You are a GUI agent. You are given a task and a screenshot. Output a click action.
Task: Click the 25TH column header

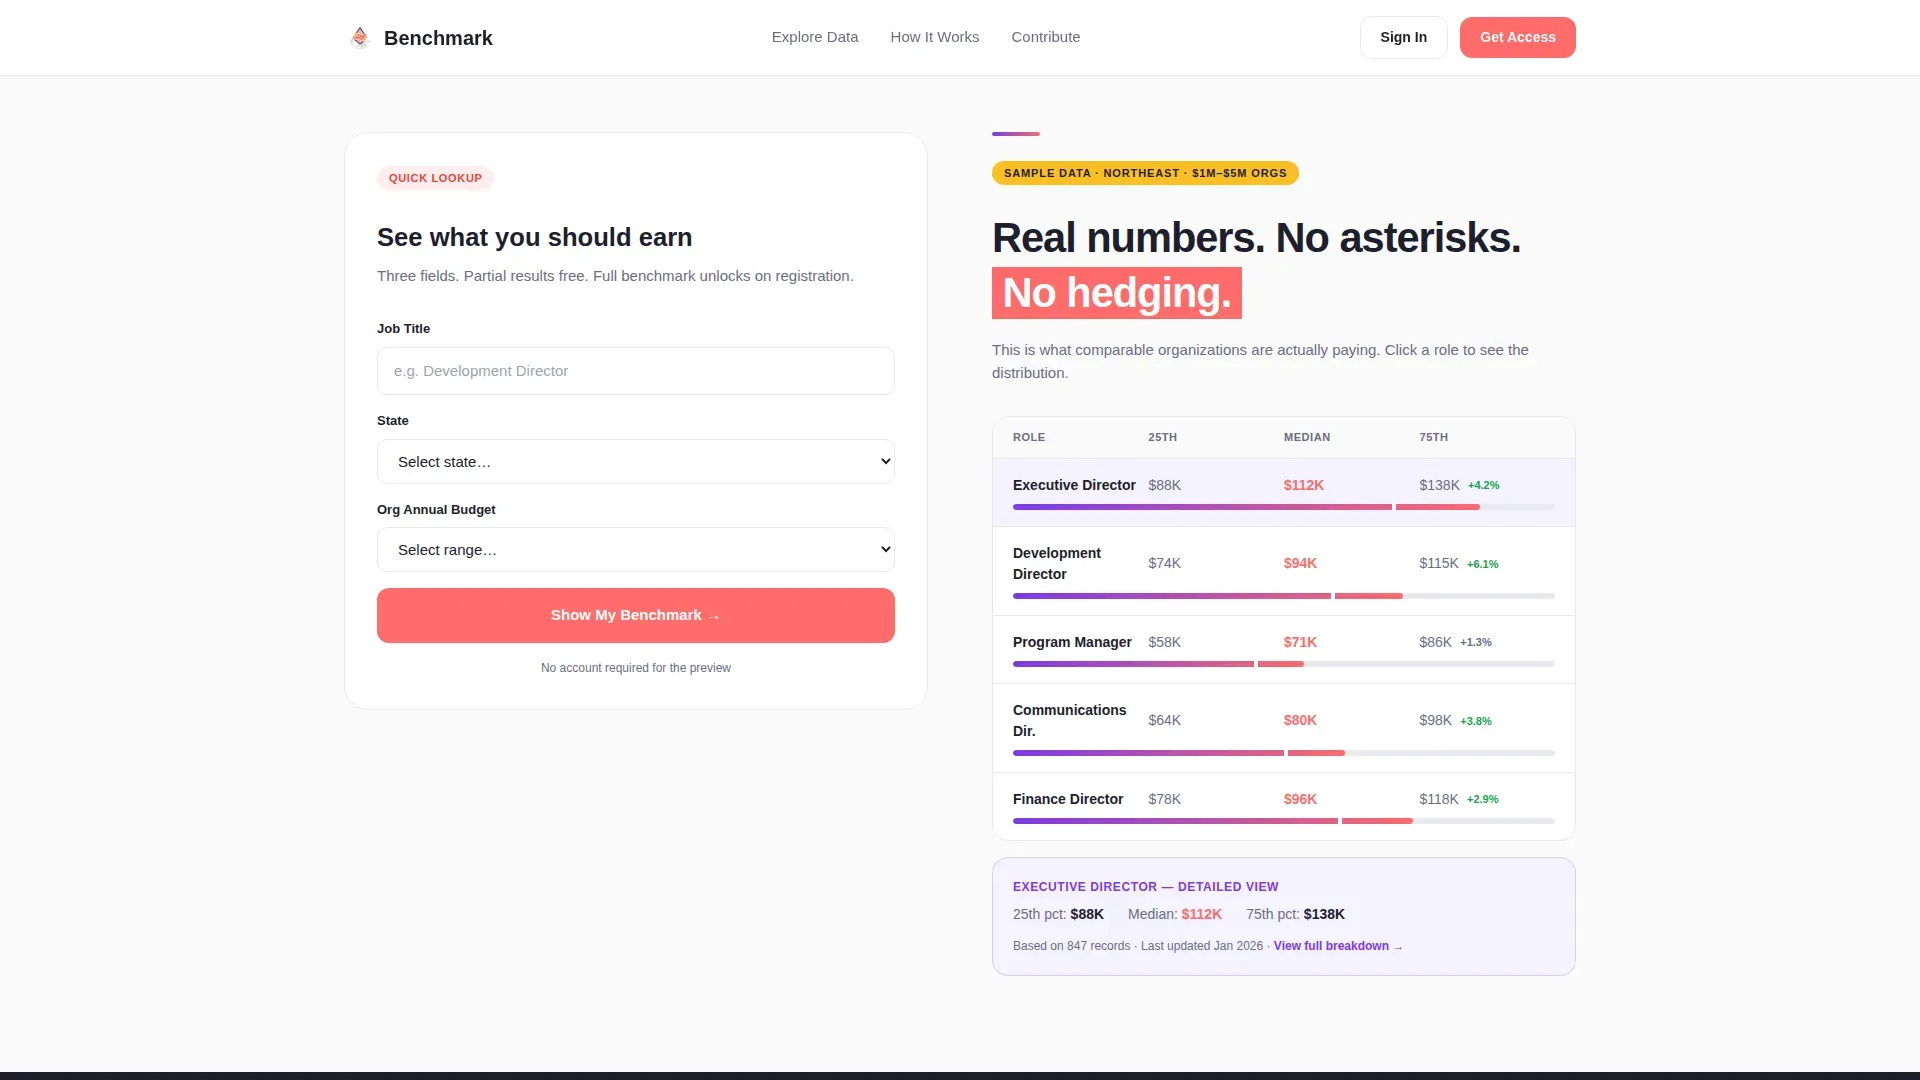(1162, 437)
